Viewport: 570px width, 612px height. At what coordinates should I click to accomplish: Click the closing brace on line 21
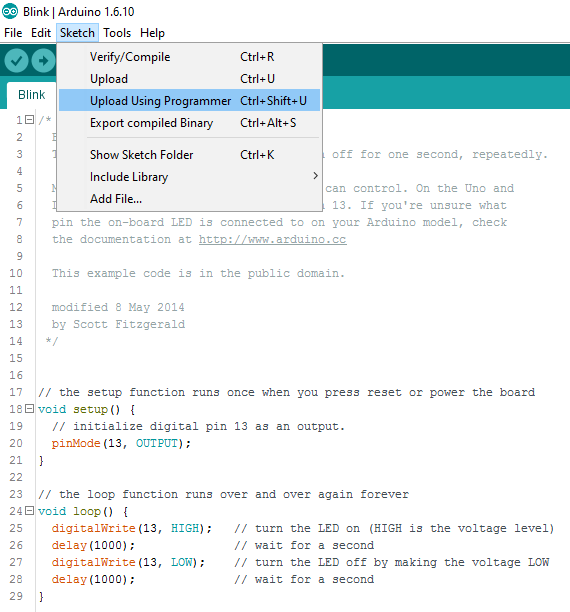pyautogui.click(x=41, y=461)
